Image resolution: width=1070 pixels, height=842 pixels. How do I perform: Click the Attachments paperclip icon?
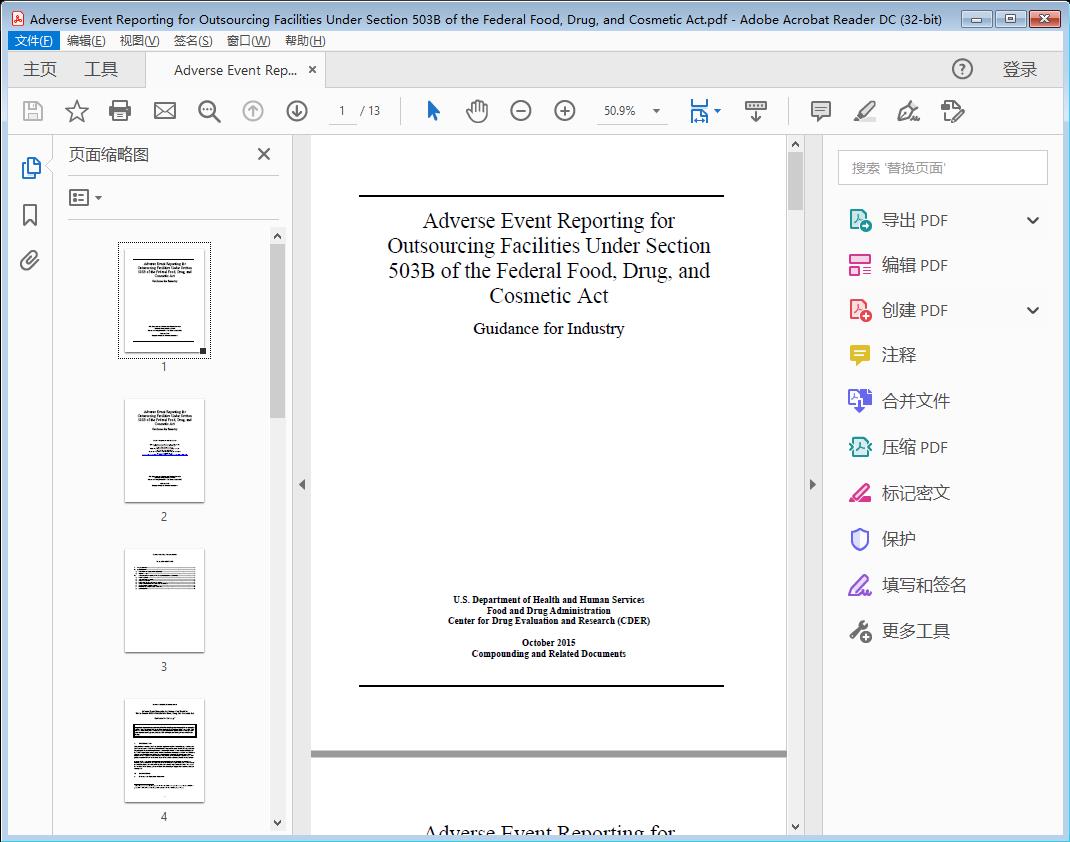click(30, 260)
